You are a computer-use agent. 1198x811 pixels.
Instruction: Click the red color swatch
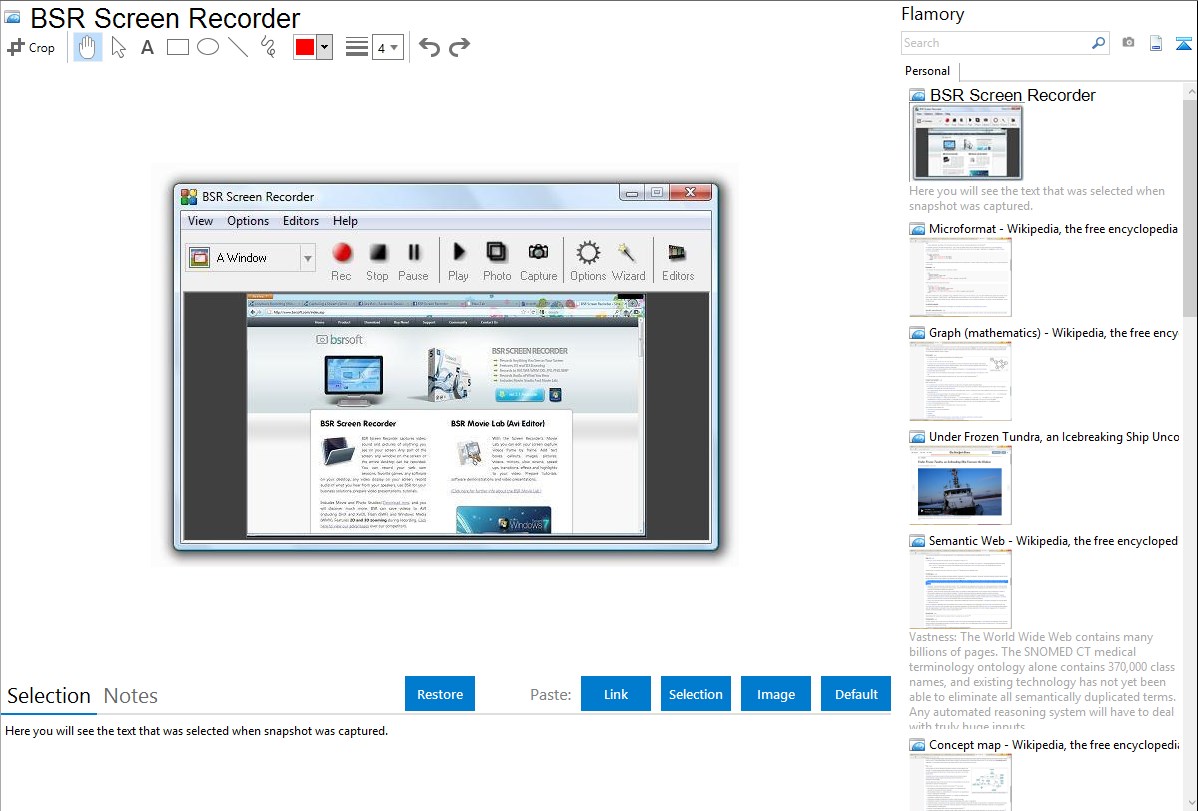tap(305, 47)
